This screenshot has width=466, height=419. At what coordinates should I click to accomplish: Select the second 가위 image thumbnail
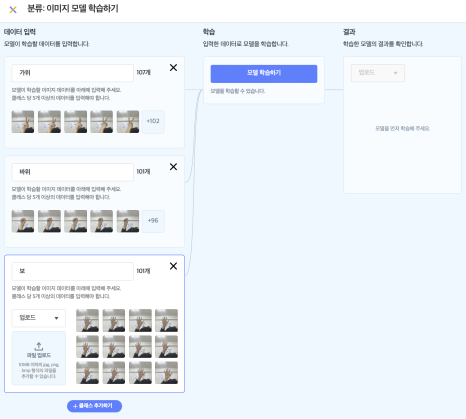click(49, 122)
